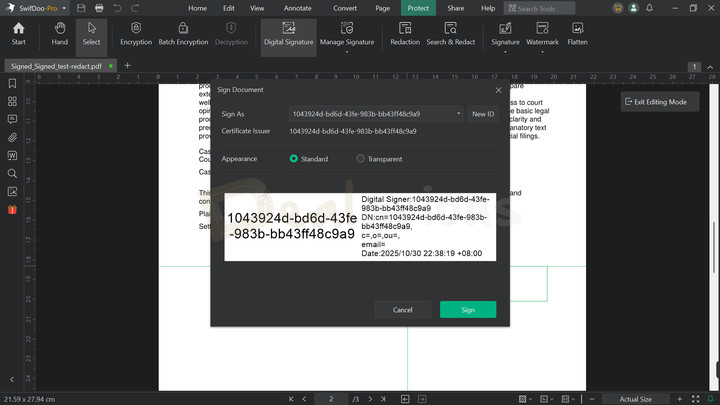
Task: Collapse the left sidebar panel arrow
Action: (x=12, y=379)
